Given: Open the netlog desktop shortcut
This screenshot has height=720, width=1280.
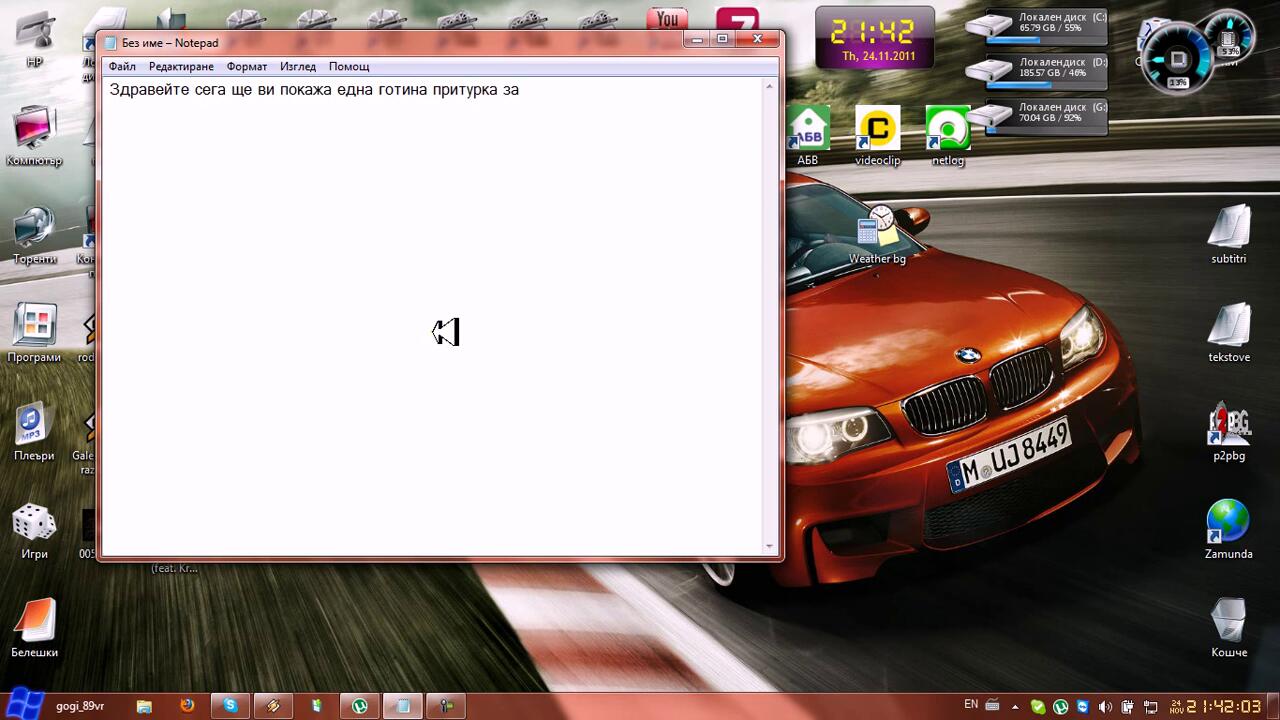Looking at the screenshot, I should 947,130.
